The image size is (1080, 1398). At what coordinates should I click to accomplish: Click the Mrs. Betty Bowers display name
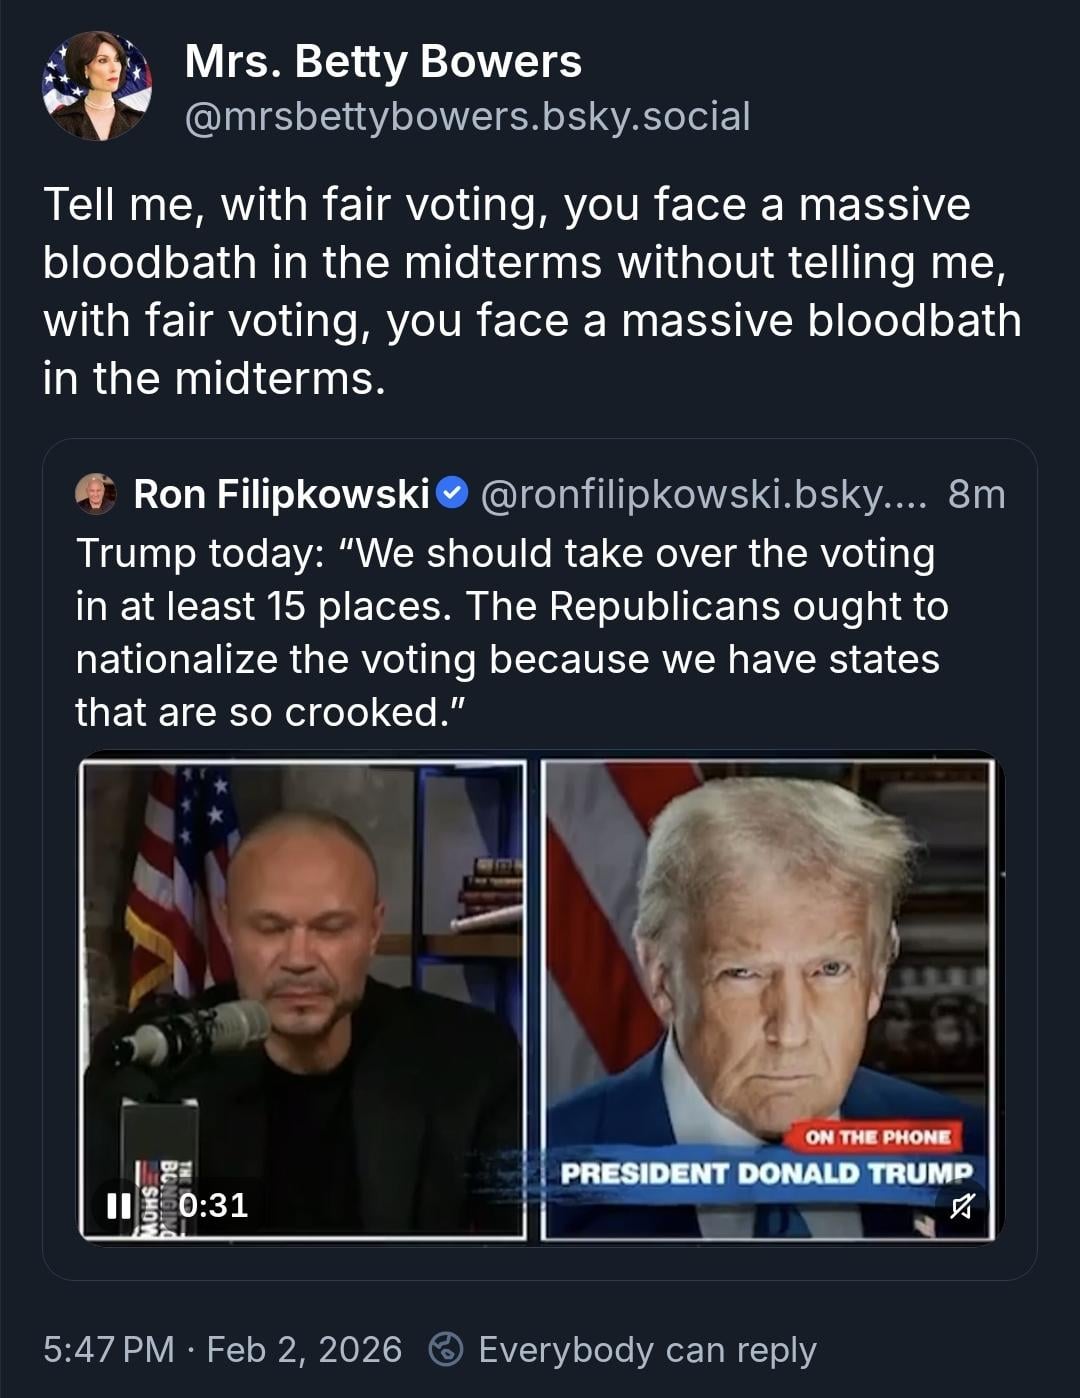click(x=383, y=62)
